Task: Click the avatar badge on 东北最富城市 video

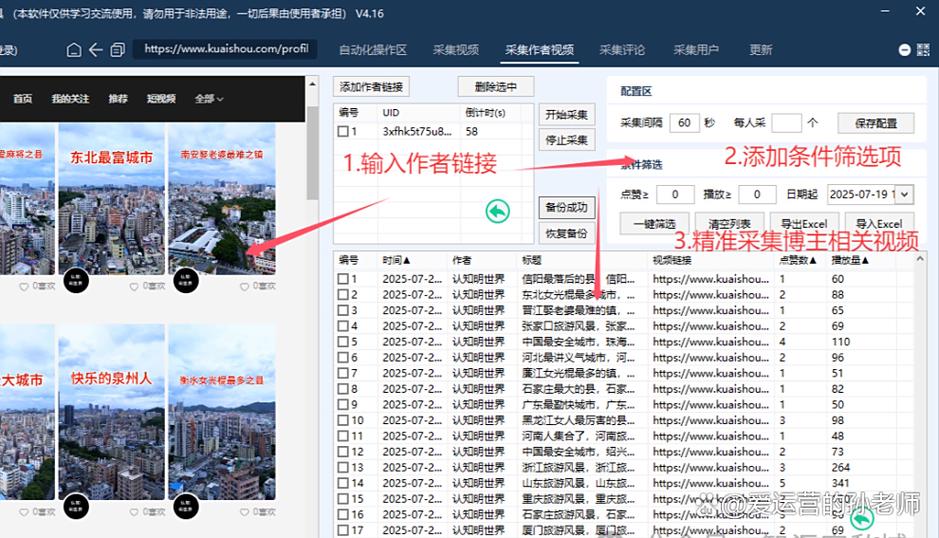Action: click(77, 282)
